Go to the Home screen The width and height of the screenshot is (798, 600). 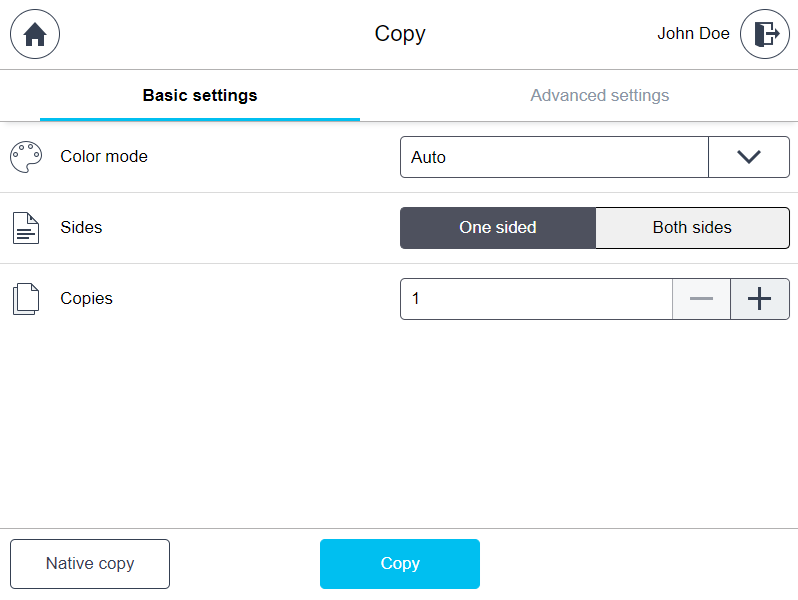(35, 34)
